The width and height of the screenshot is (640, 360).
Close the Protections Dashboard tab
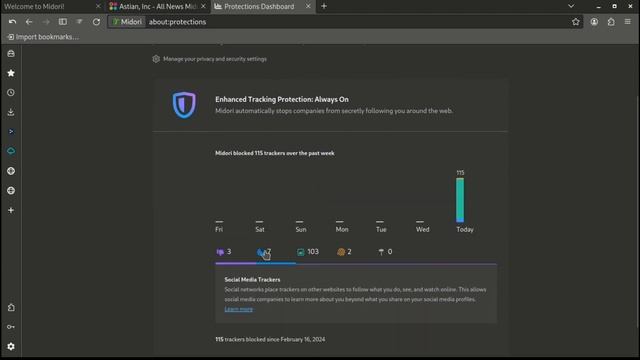[308, 7]
